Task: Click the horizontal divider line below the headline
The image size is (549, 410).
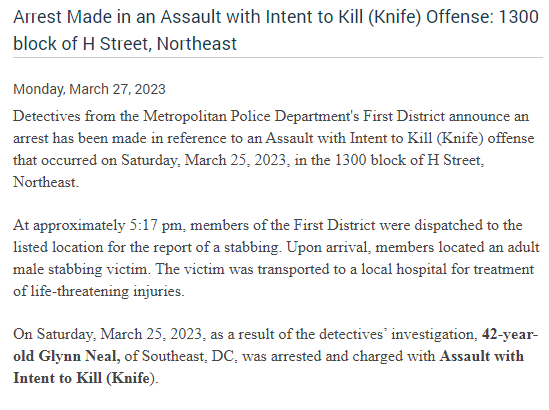Action: click(278, 57)
